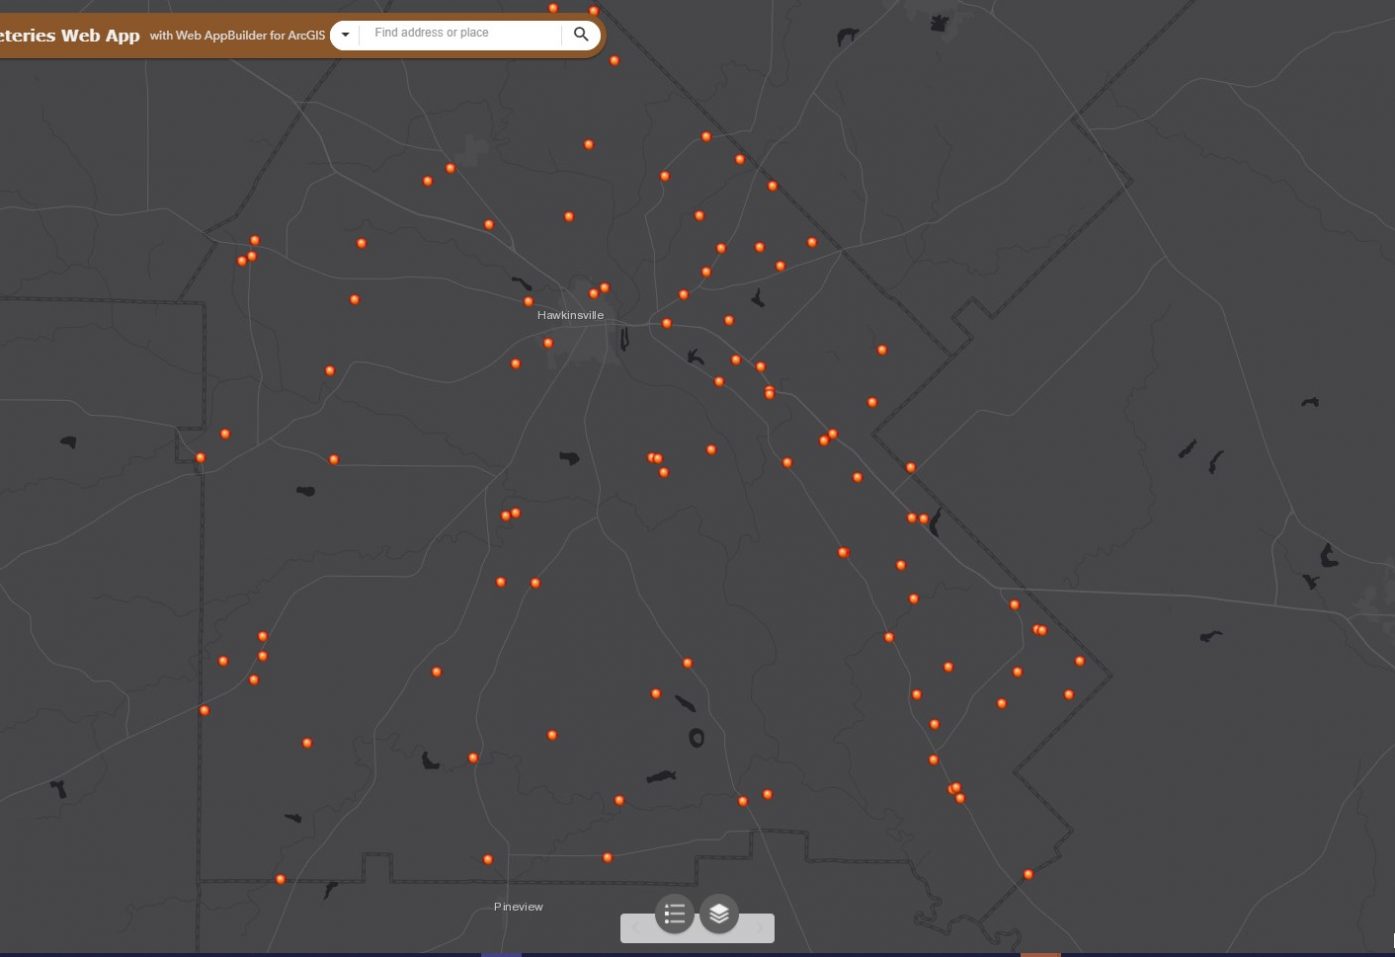This screenshot has height=957, width=1395.
Task: Open the Legend widget
Action: point(674,913)
